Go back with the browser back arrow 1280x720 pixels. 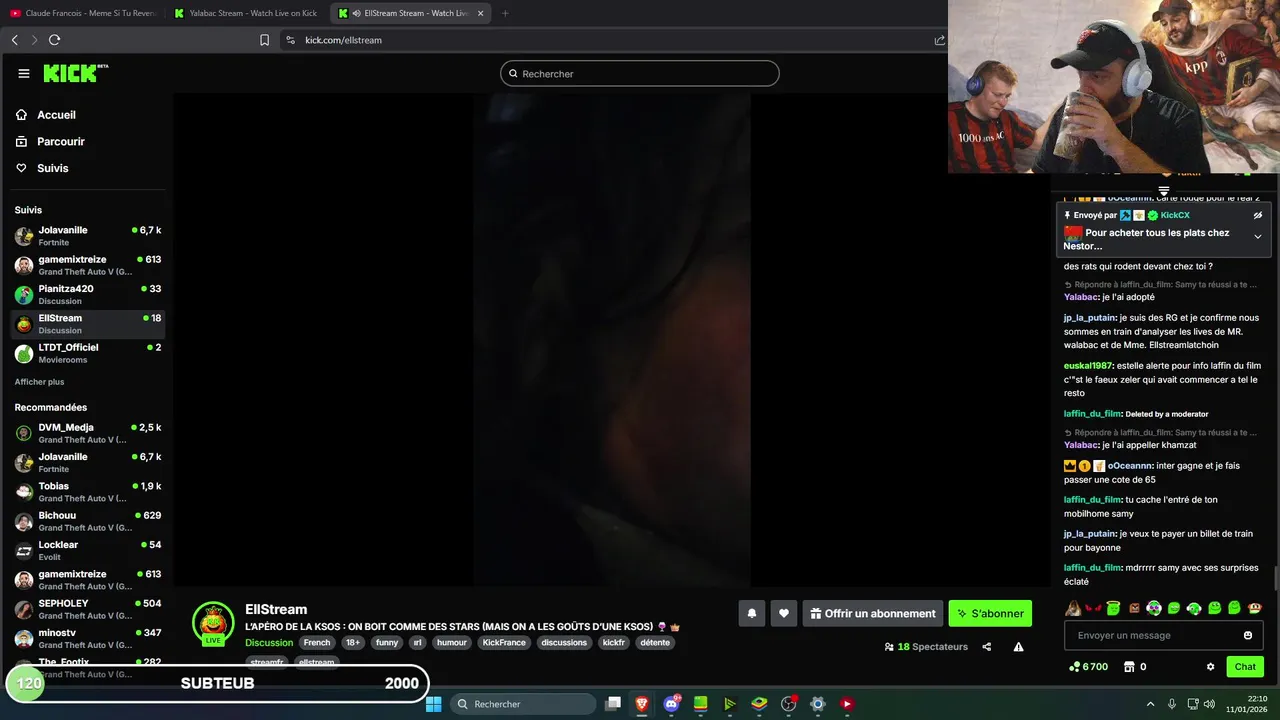point(14,40)
